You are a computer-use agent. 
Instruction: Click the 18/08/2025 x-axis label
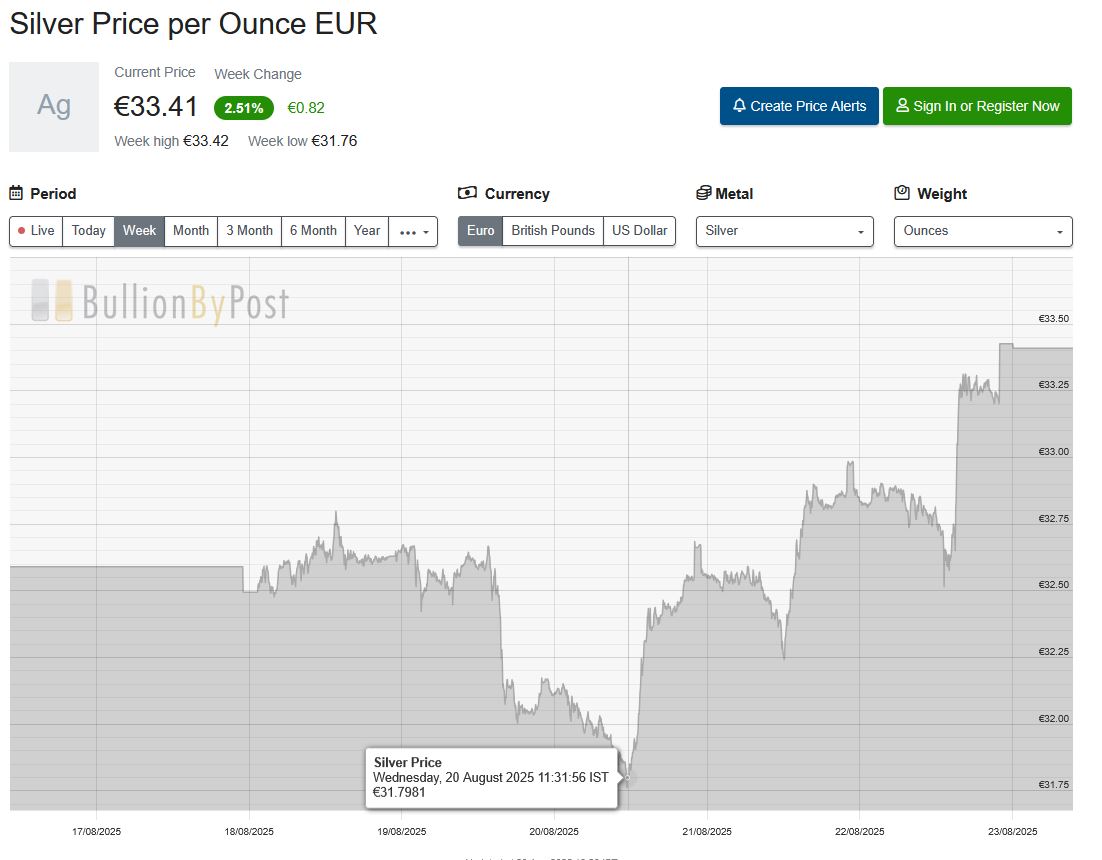tap(249, 831)
